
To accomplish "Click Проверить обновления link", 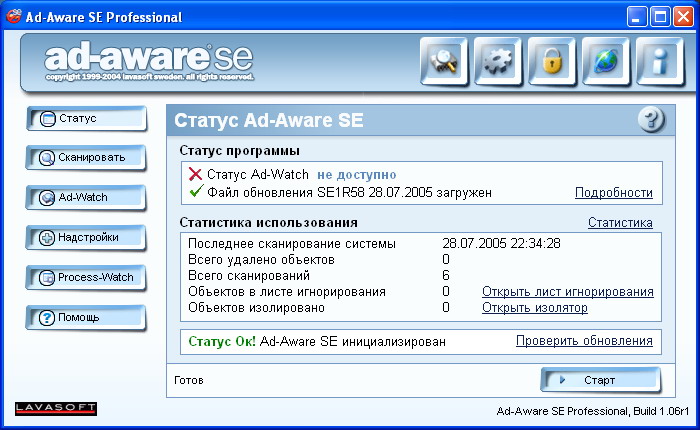I will click(x=584, y=341).
